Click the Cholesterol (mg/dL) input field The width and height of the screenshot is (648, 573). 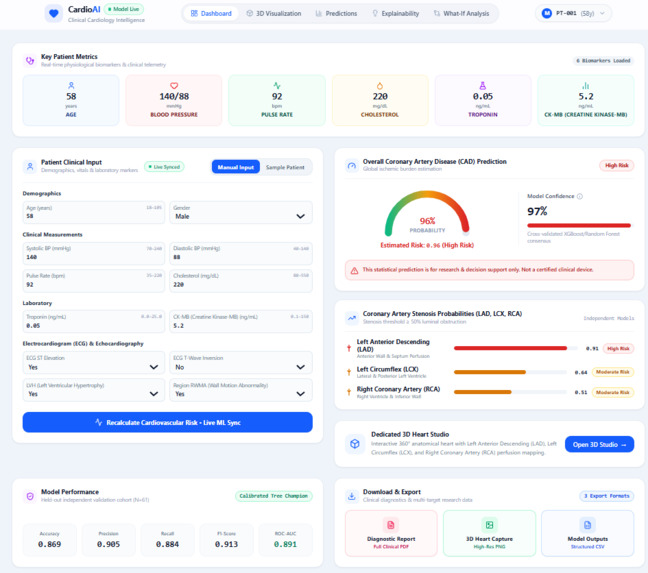[x=241, y=281]
